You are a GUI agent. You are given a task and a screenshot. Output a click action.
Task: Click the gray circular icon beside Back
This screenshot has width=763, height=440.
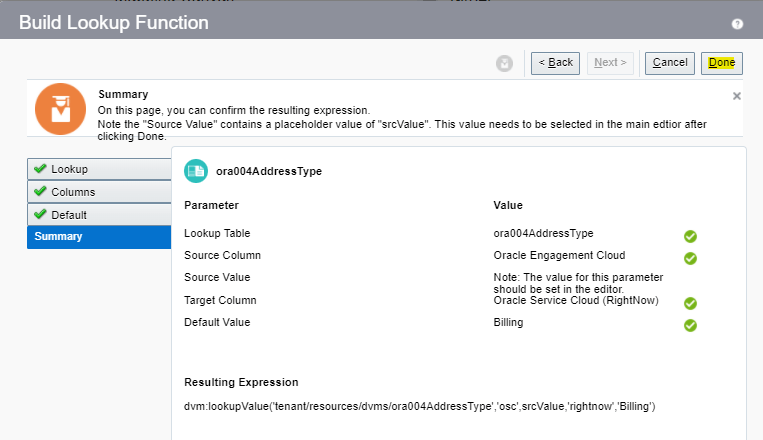504,63
